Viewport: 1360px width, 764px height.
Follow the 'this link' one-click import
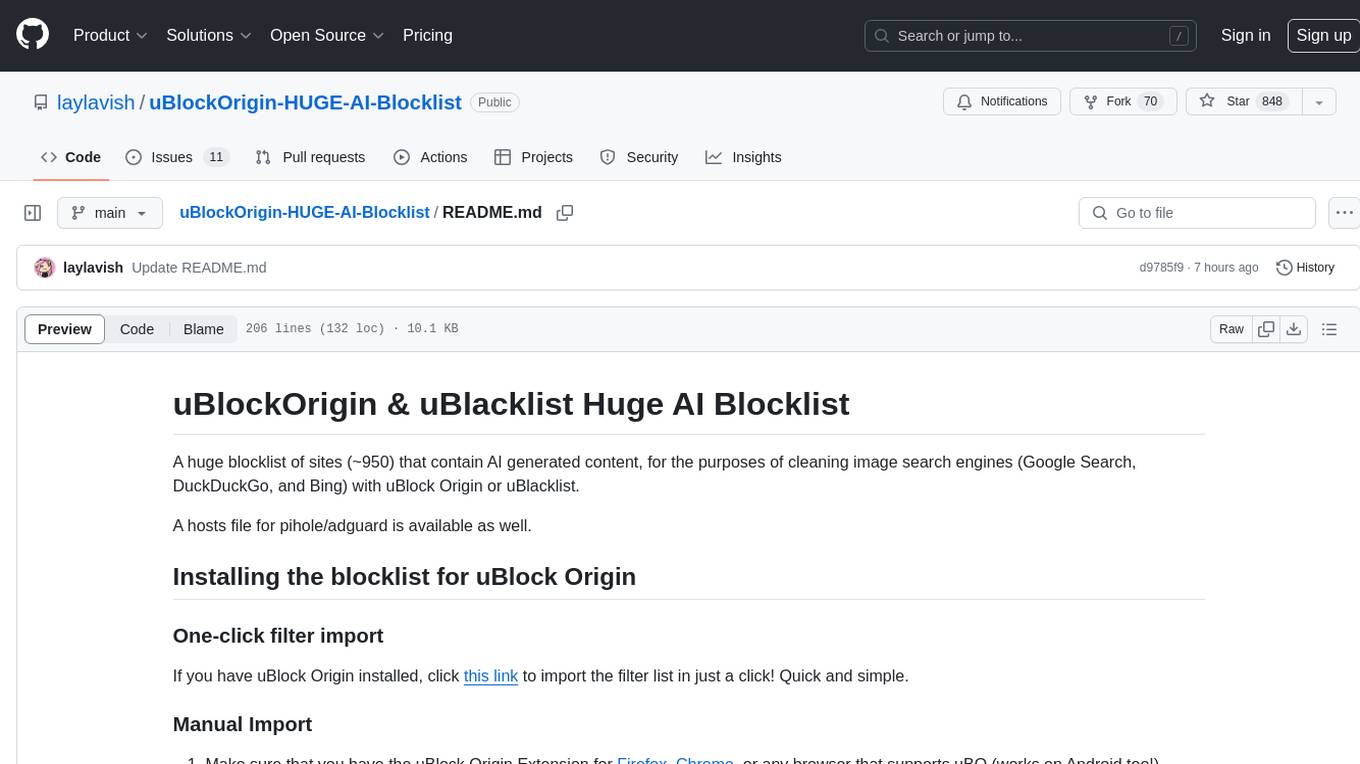pos(491,676)
